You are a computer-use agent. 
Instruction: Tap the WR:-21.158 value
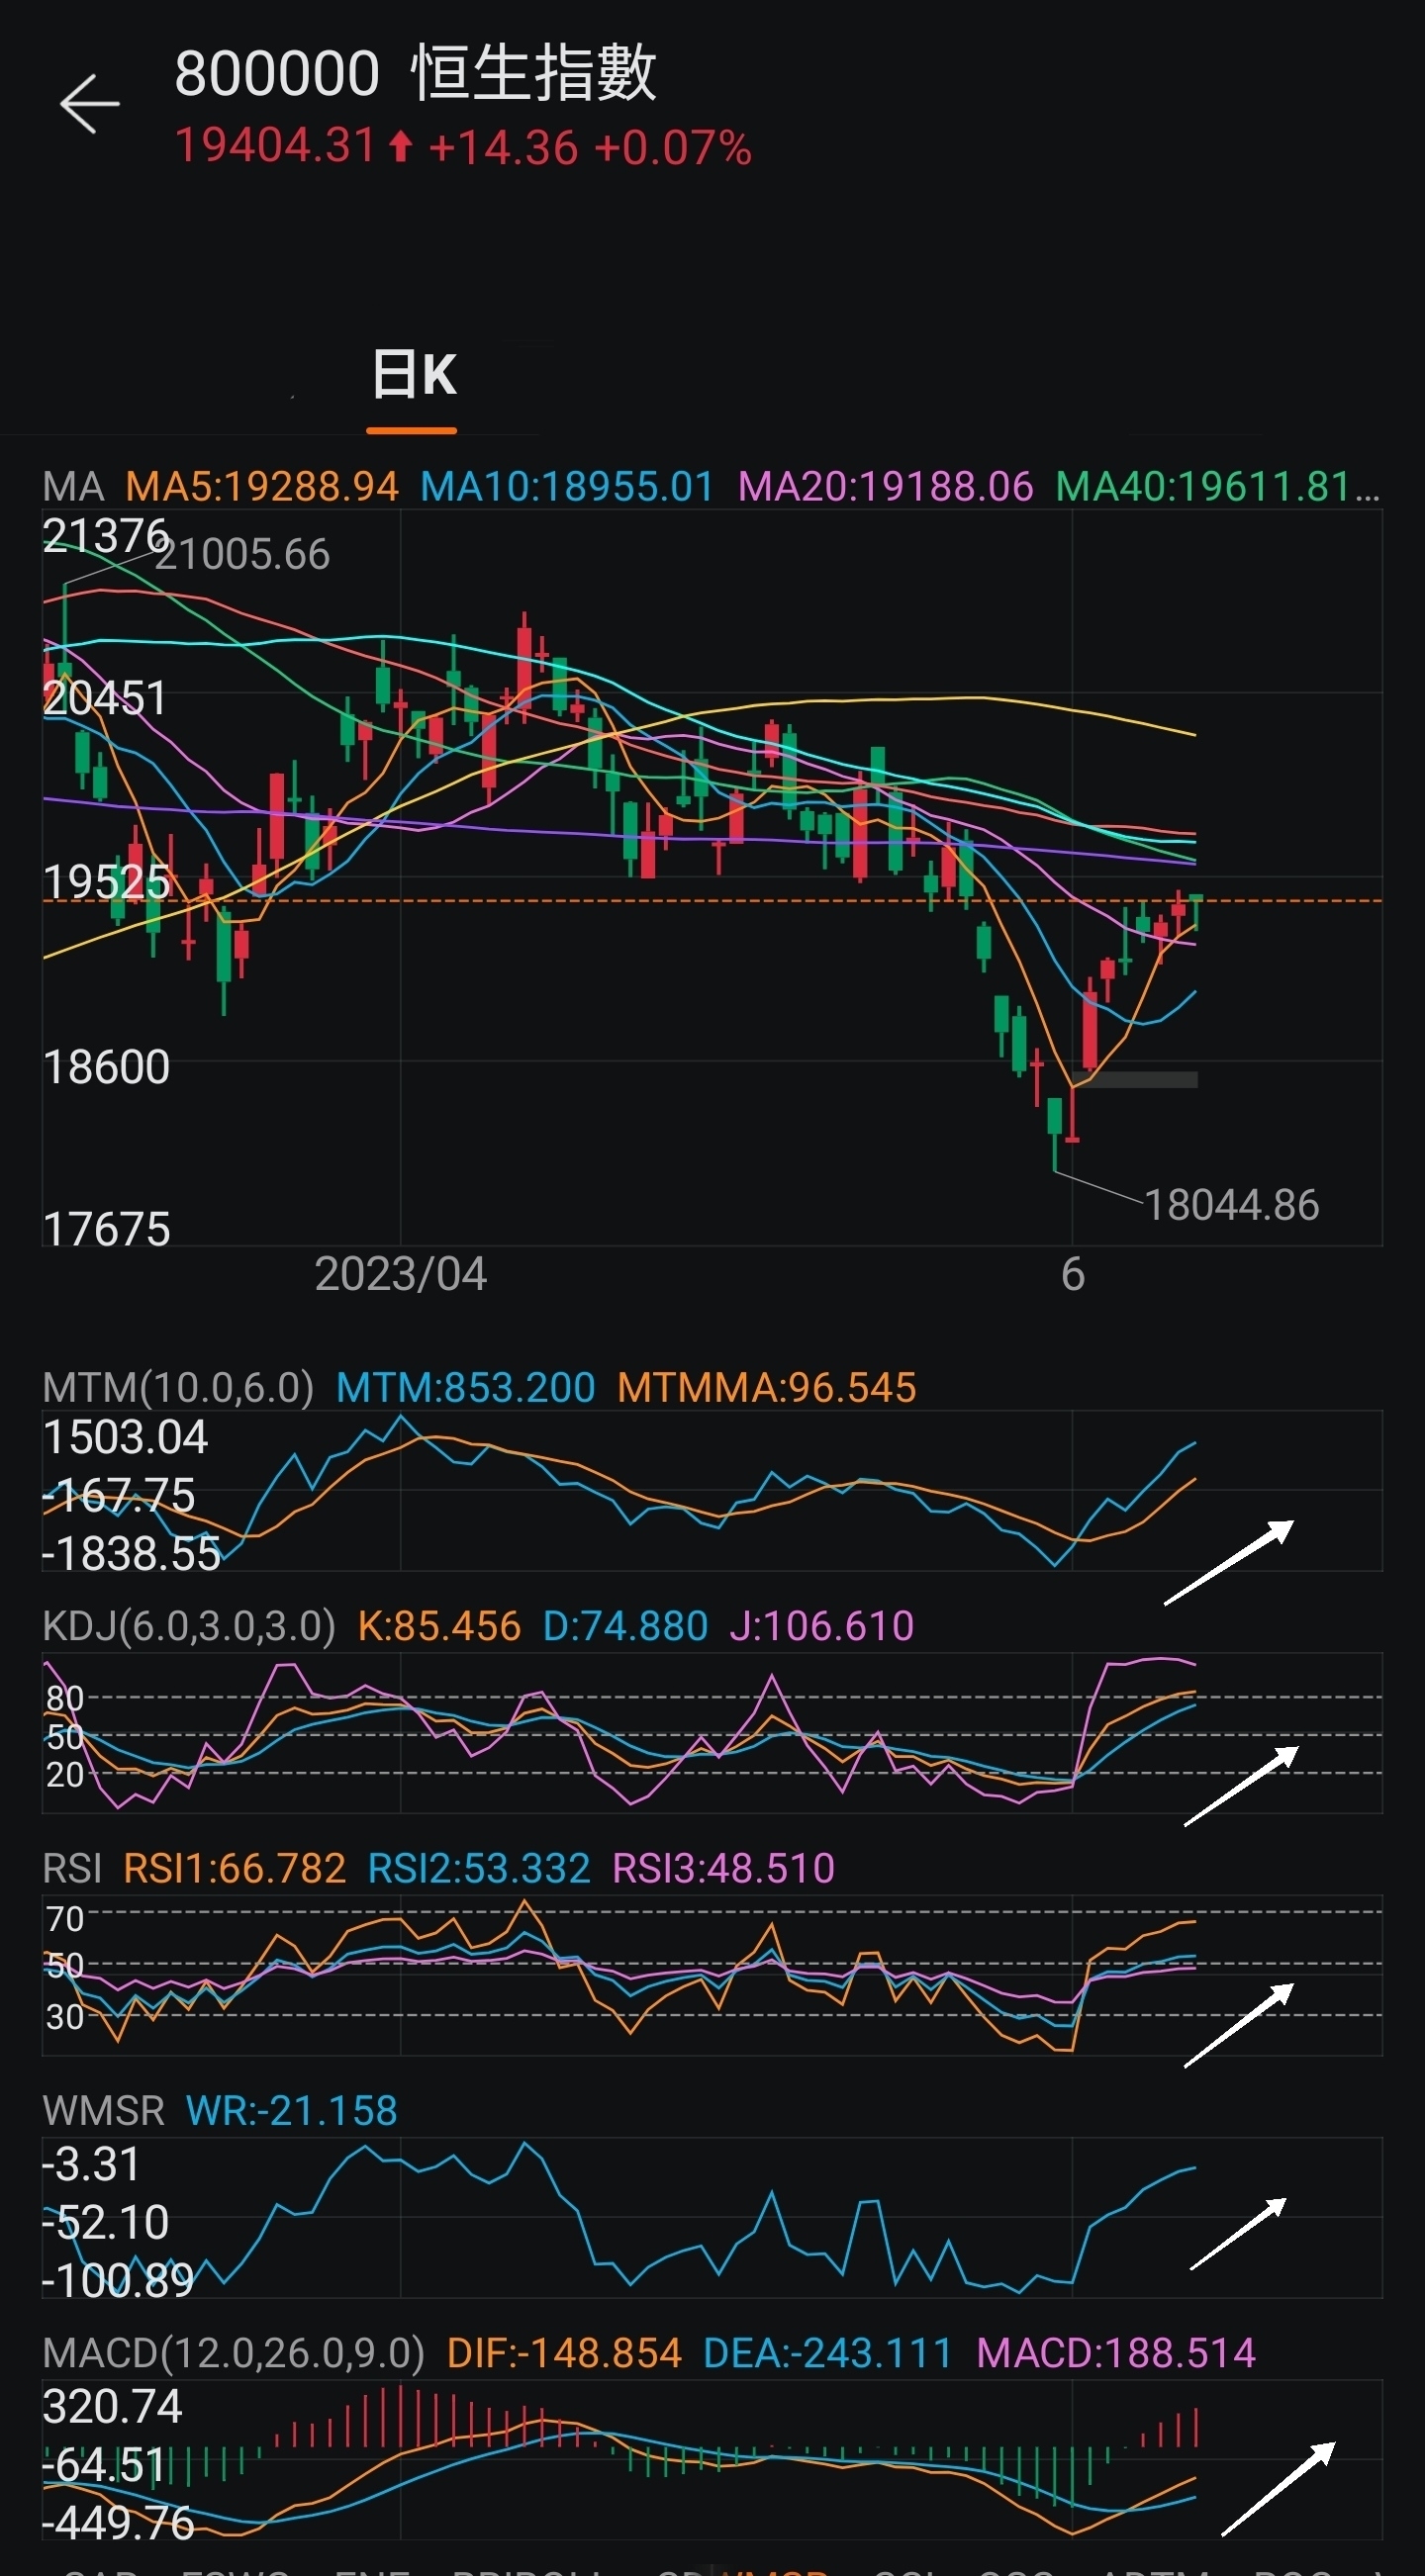coord(292,2111)
